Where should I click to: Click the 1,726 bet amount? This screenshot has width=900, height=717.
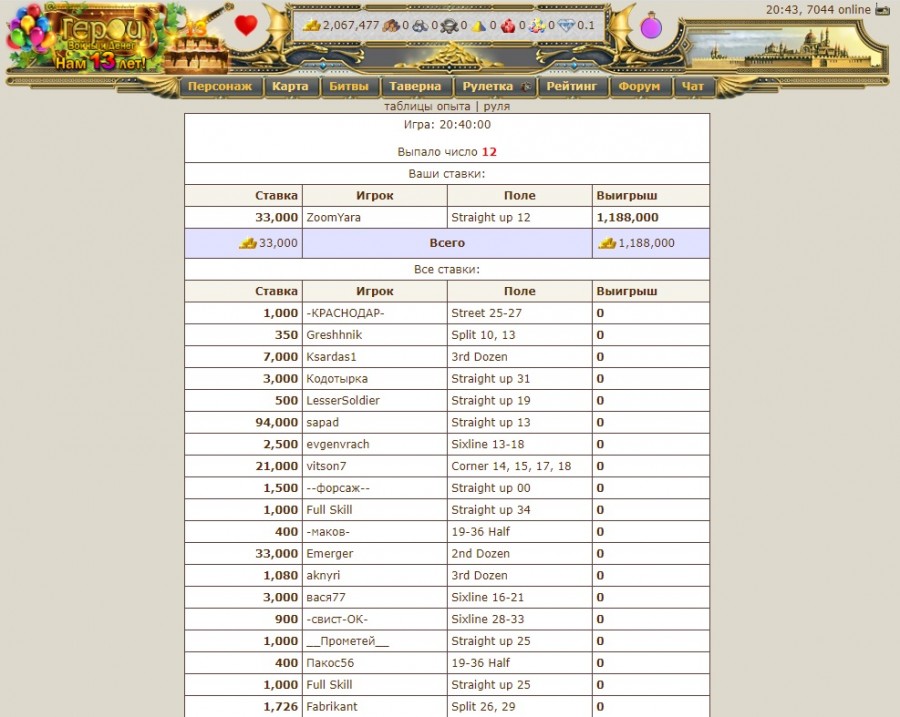tap(281, 707)
